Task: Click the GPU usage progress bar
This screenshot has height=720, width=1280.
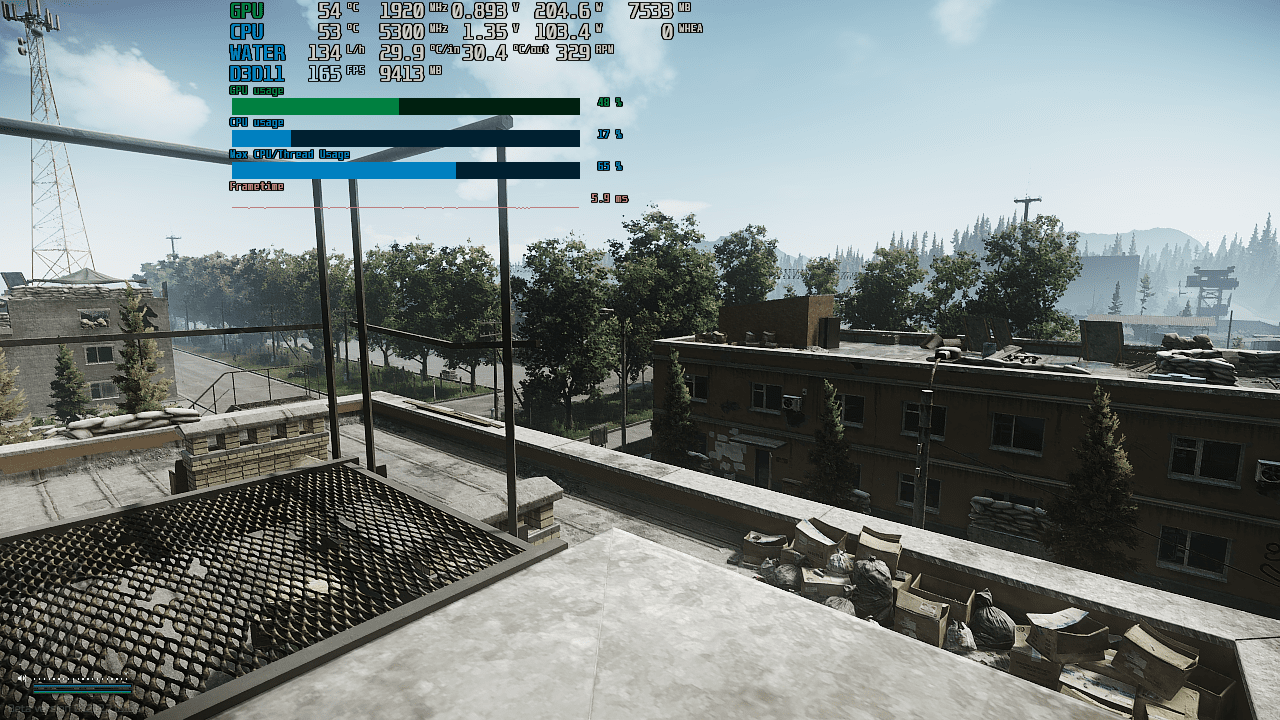Action: (x=406, y=106)
